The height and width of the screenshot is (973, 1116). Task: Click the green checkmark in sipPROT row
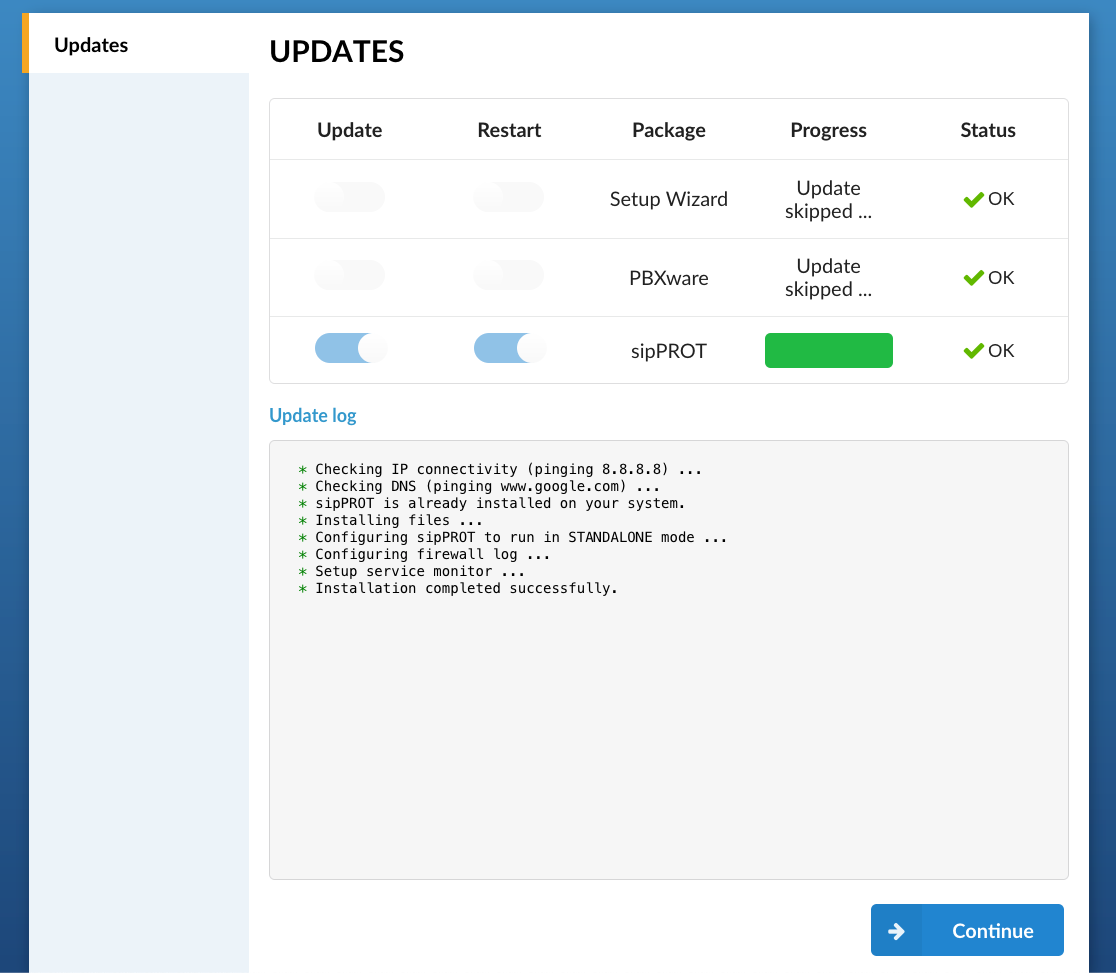[x=973, y=351]
